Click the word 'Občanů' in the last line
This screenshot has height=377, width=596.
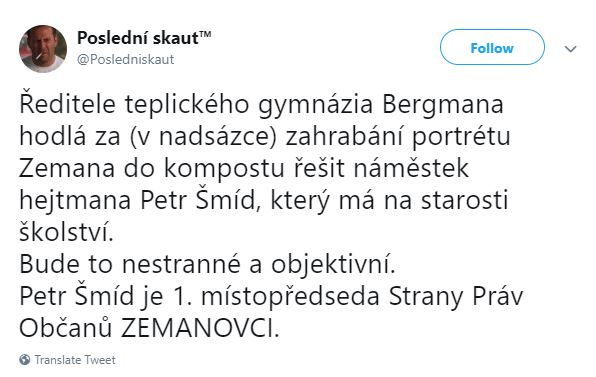point(66,328)
